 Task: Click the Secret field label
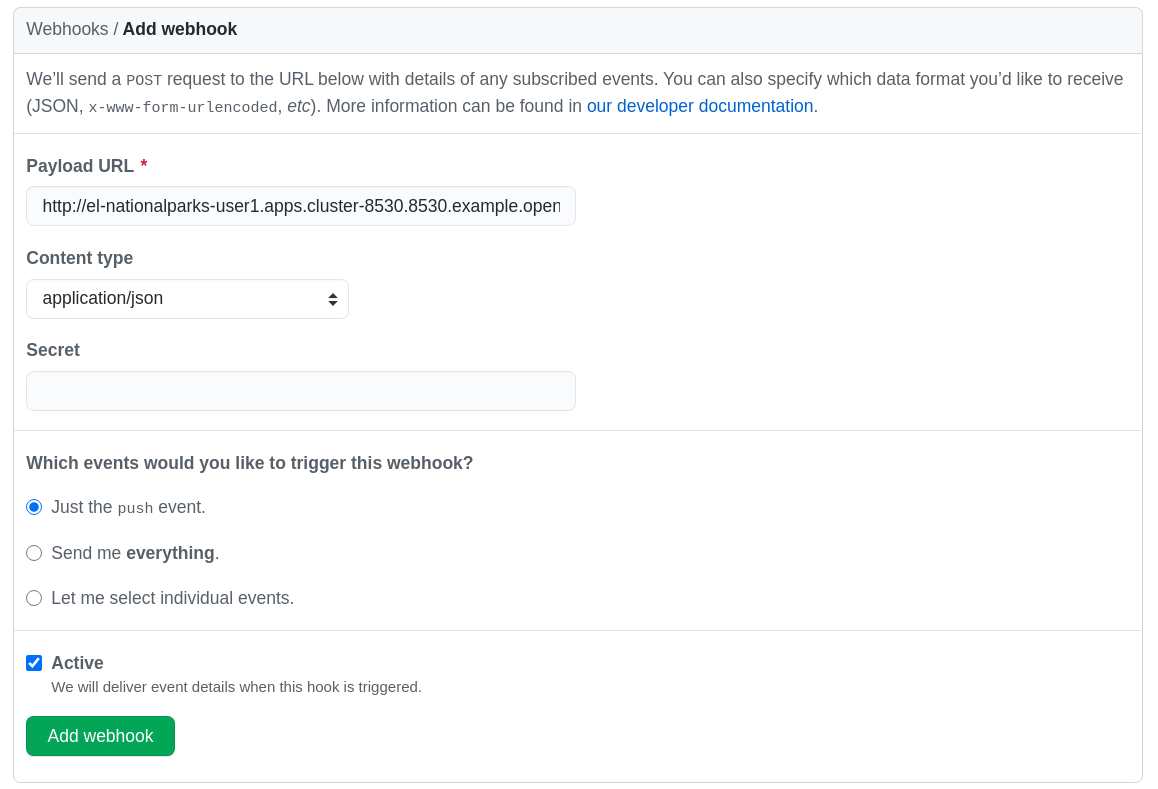(x=53, y=350)
